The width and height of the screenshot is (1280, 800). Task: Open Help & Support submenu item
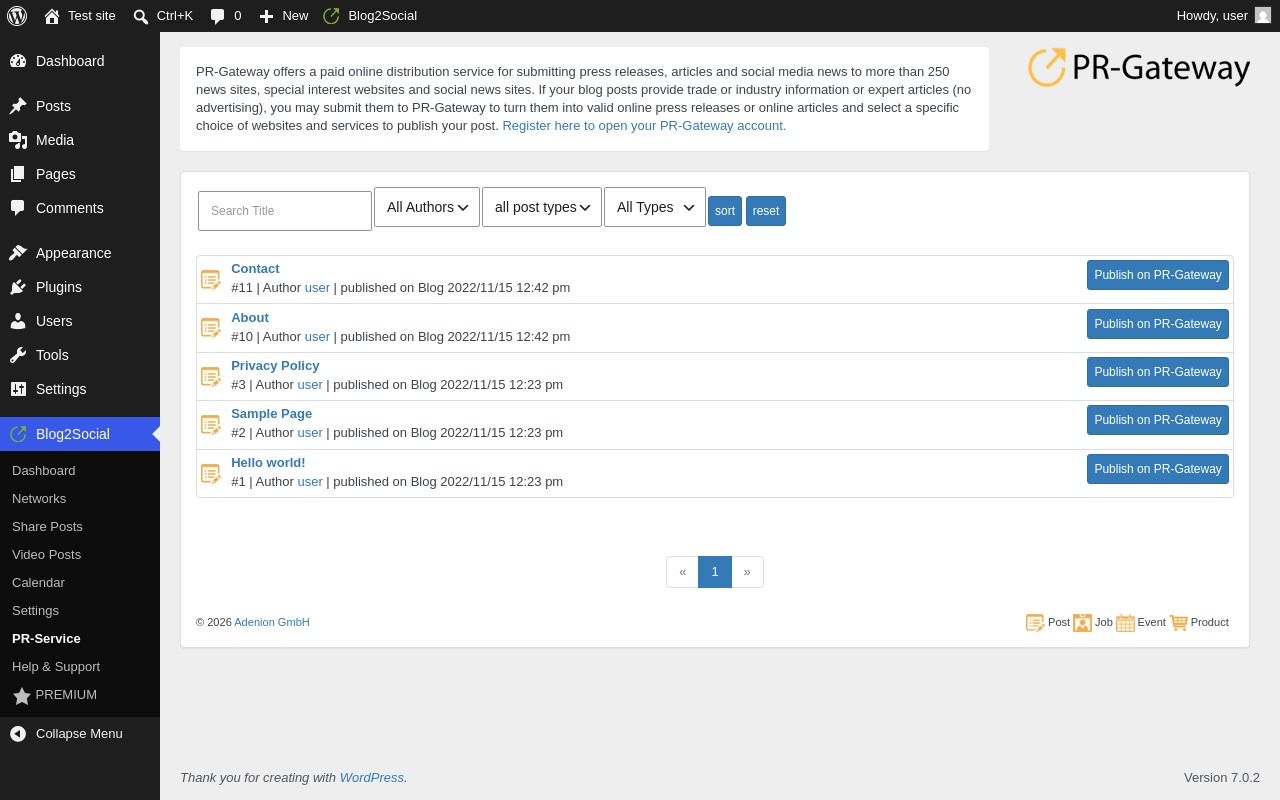(56, 667)
